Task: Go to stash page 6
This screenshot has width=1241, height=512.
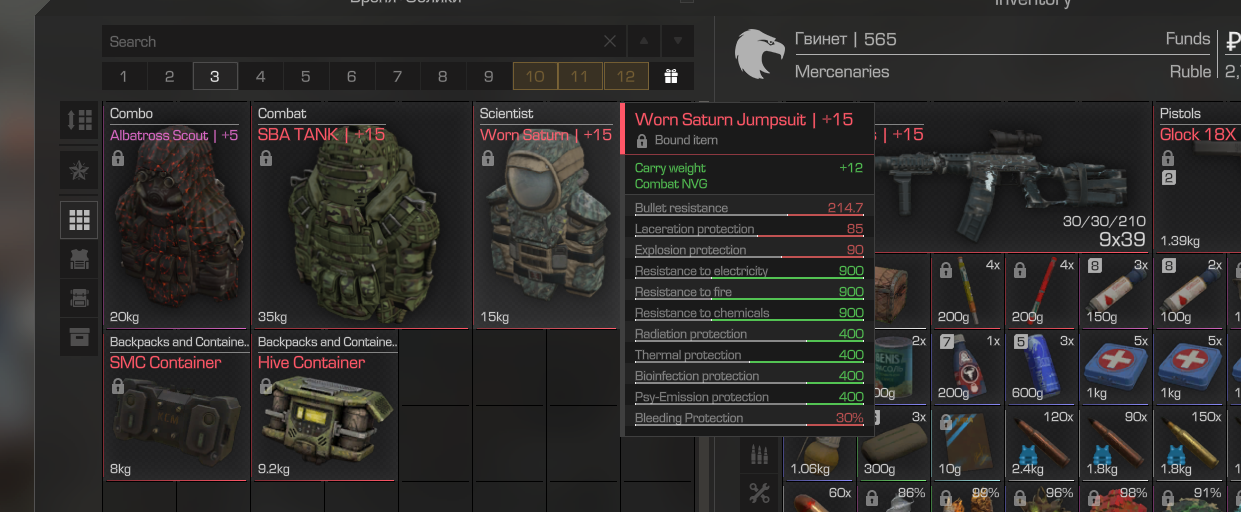Action: pos(352,76)
